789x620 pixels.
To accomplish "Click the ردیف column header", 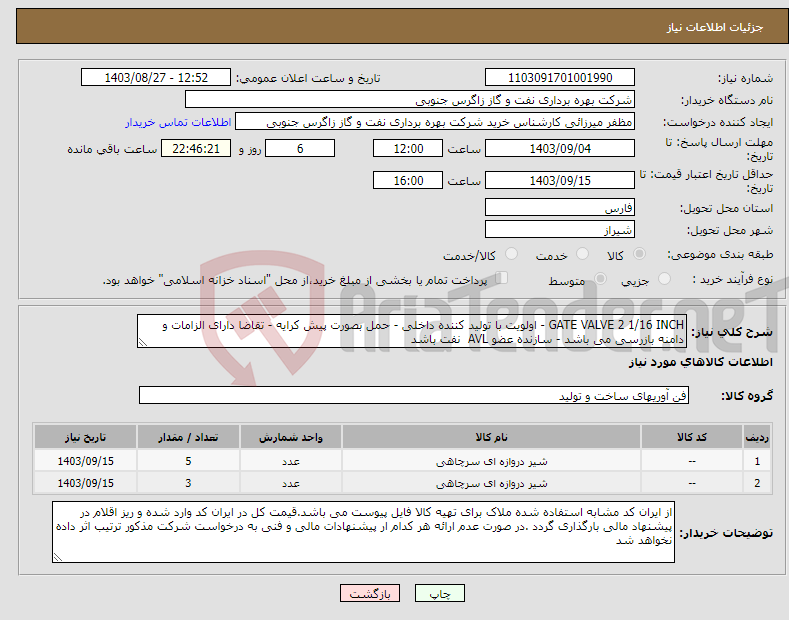I will 757,437.
